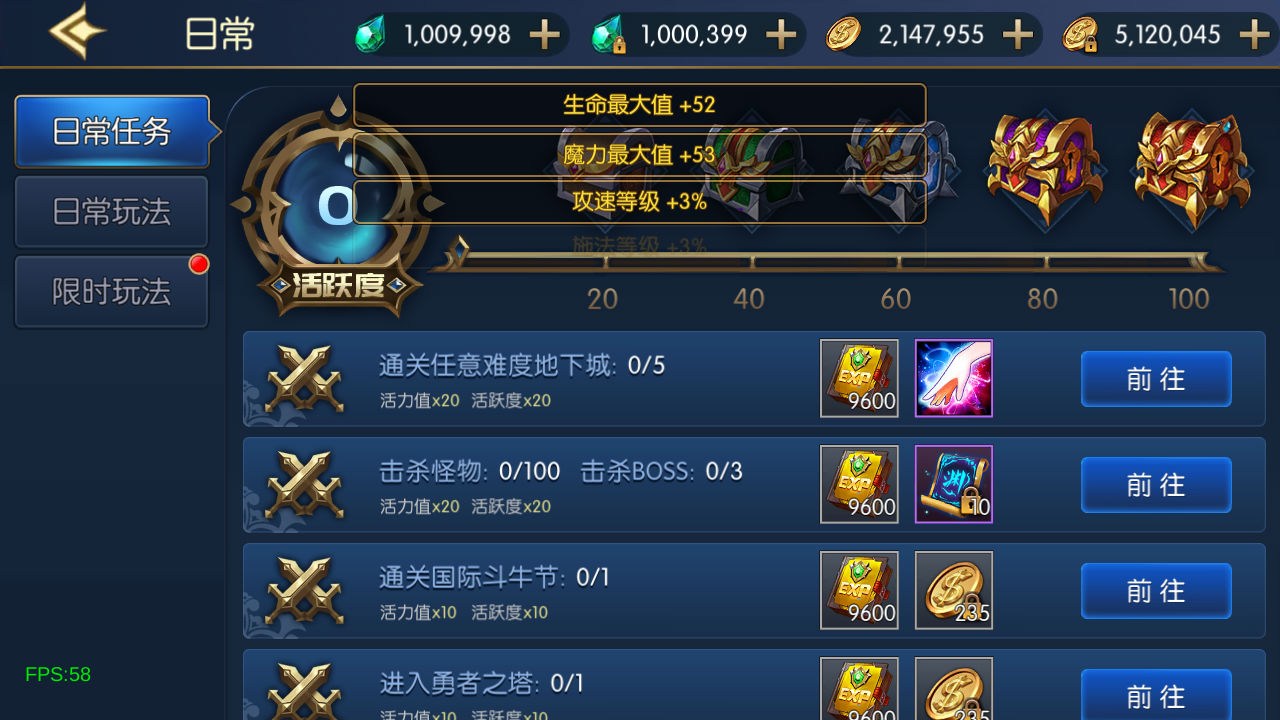Open the purple treasure chest at 80
1280x720 pixels.
(x=1045, y=169)
